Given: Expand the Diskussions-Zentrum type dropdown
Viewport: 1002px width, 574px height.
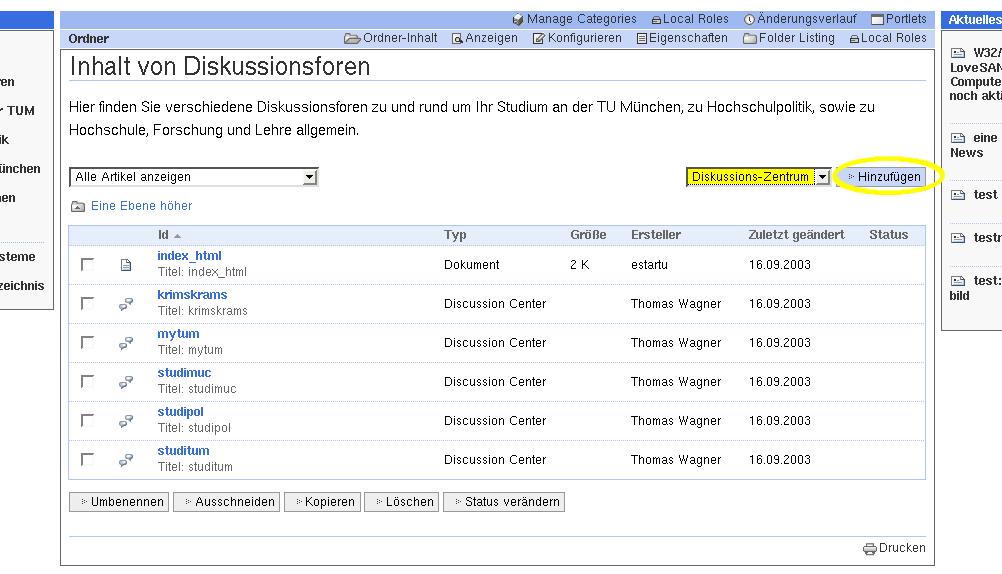Looking at the screenshot, I should [823, 177].
